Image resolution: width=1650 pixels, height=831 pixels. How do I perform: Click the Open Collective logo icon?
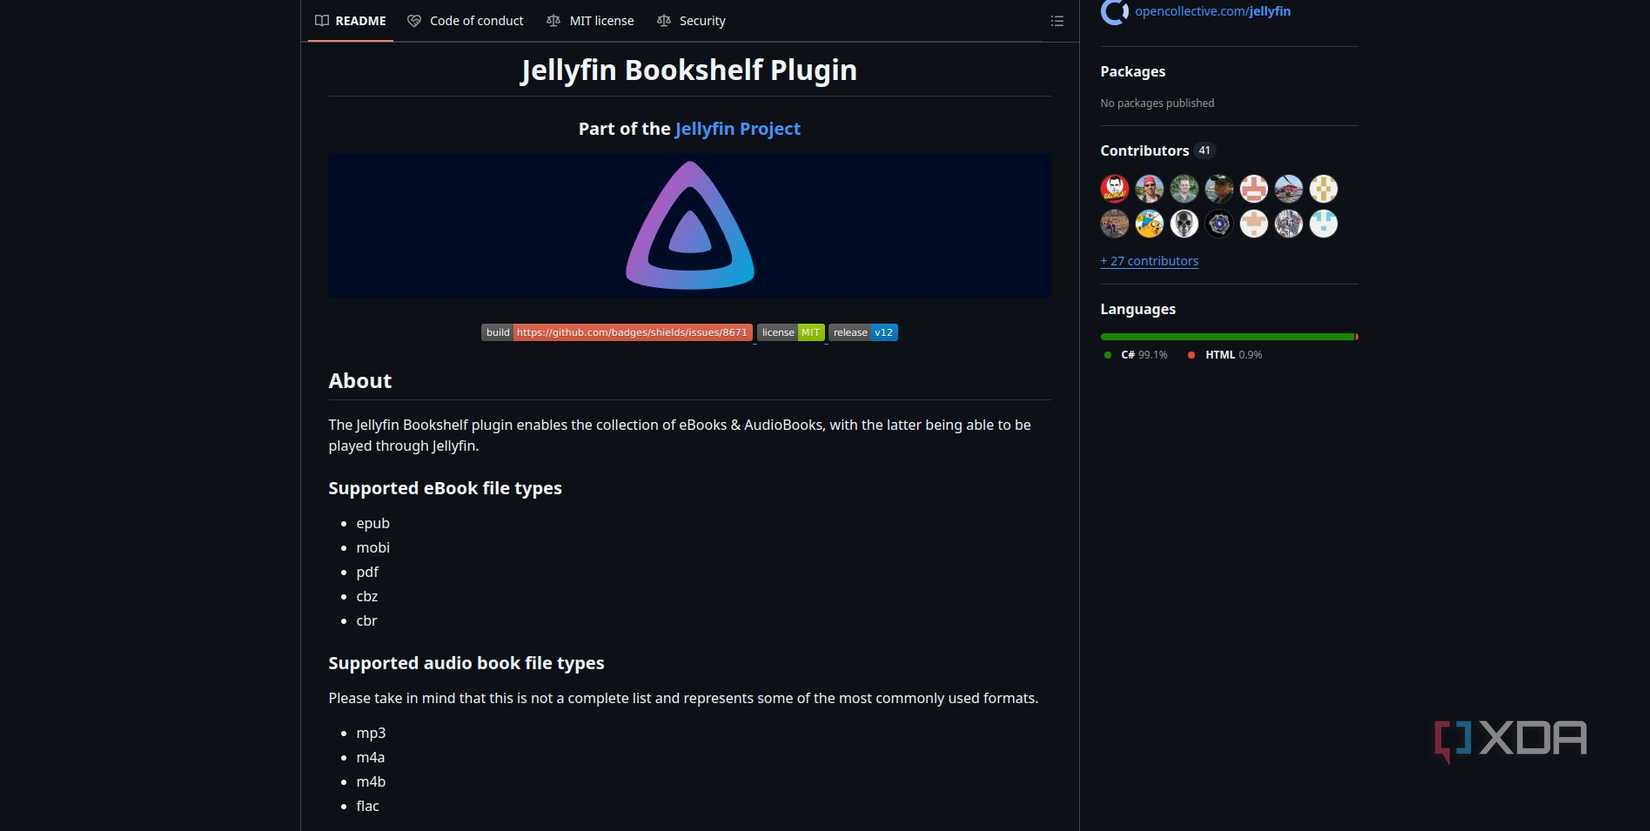pyautogui.click(x=1114, y=11)
